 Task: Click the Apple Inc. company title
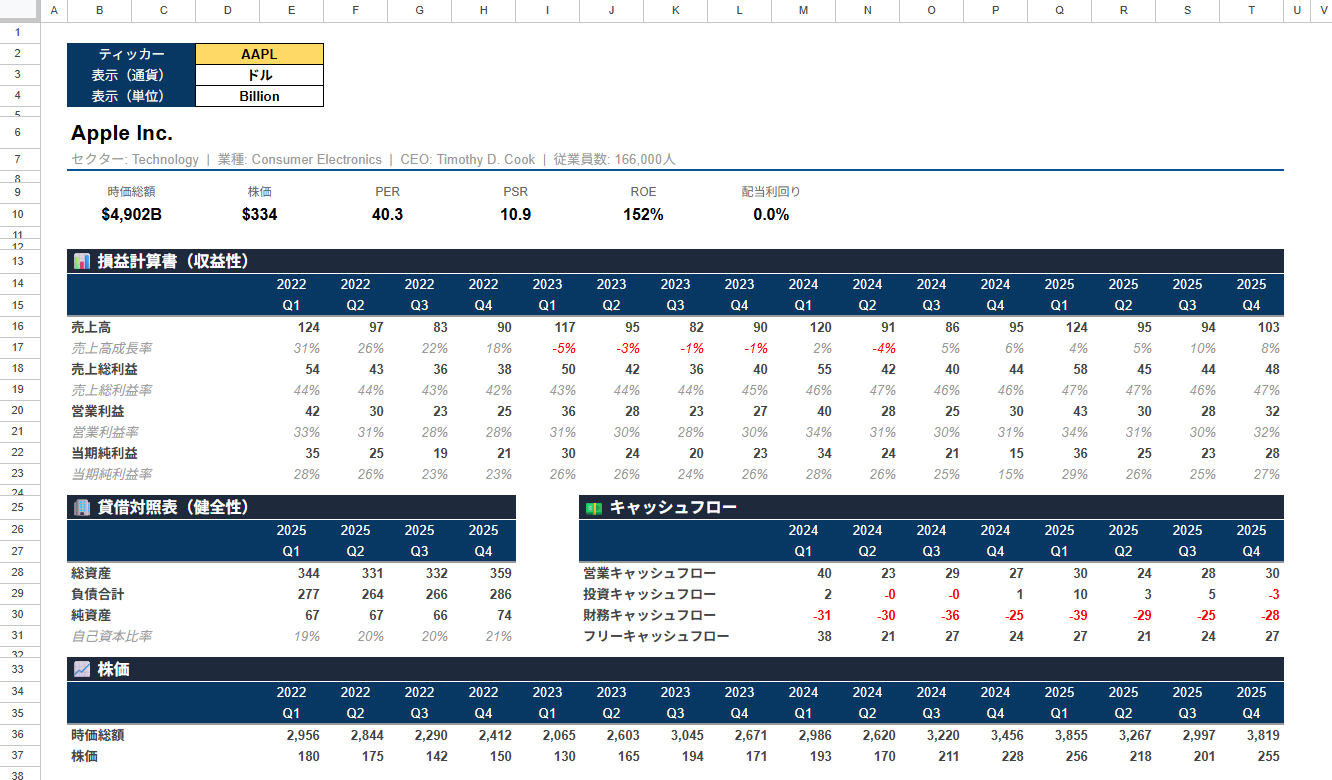[x=122, y=133]
